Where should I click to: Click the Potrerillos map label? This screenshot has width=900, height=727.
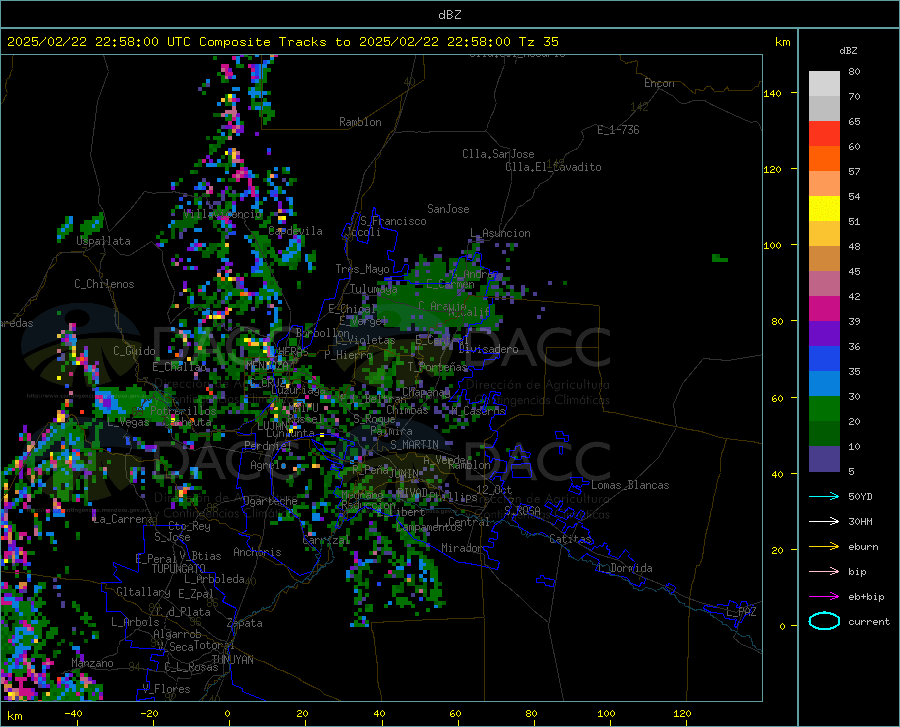tap(183, 411)
